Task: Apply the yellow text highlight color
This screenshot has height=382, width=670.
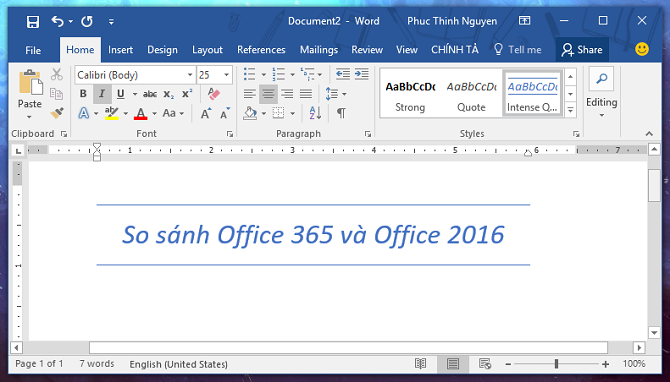Action: [112, 113]
